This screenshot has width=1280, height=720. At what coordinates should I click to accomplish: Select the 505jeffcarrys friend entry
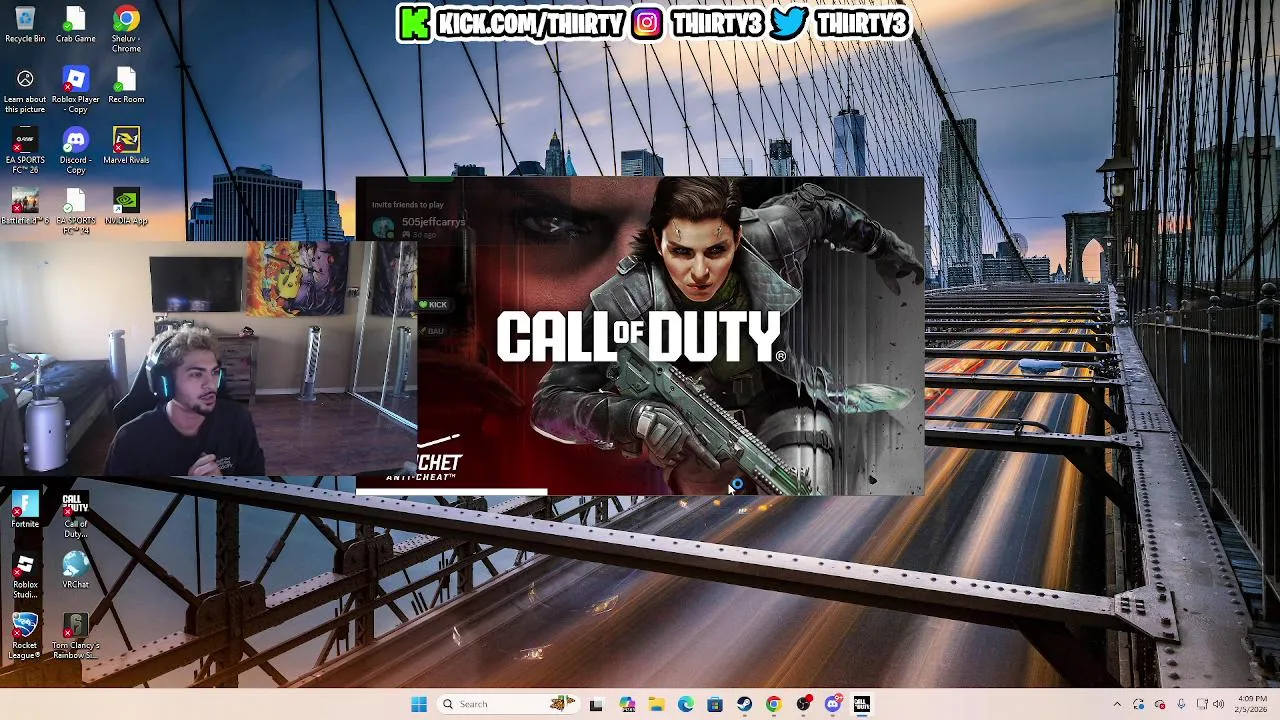point(419,226)
